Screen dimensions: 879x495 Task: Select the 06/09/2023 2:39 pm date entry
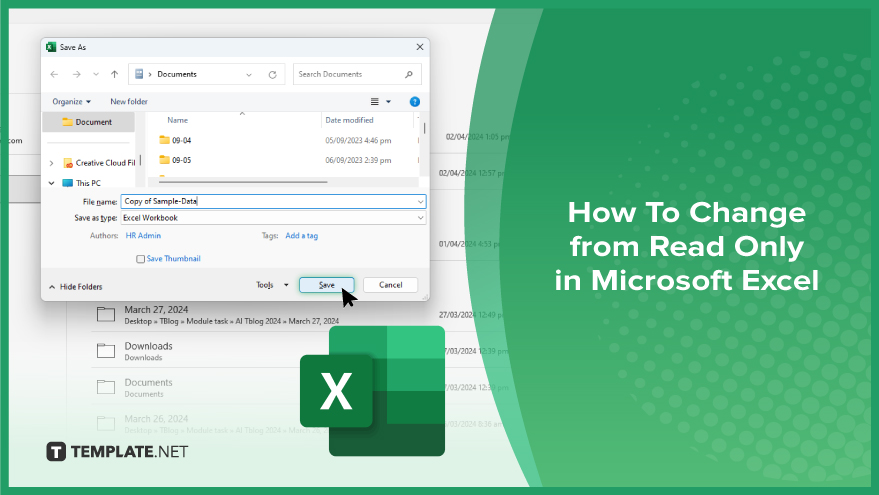point(358,160)
